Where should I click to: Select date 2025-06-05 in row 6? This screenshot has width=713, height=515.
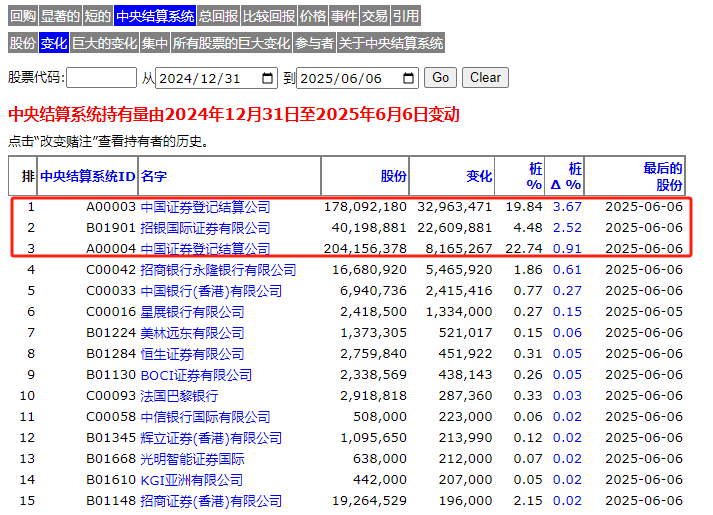click(x=644, y=311)
